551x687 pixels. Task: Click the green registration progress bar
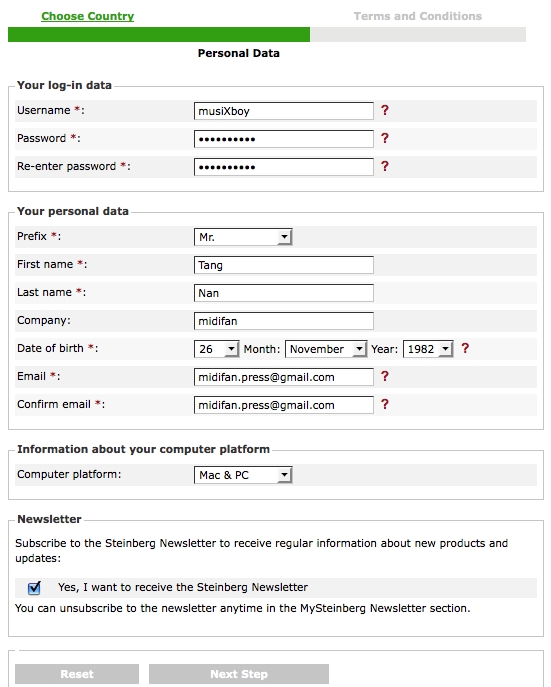point(159,35)
